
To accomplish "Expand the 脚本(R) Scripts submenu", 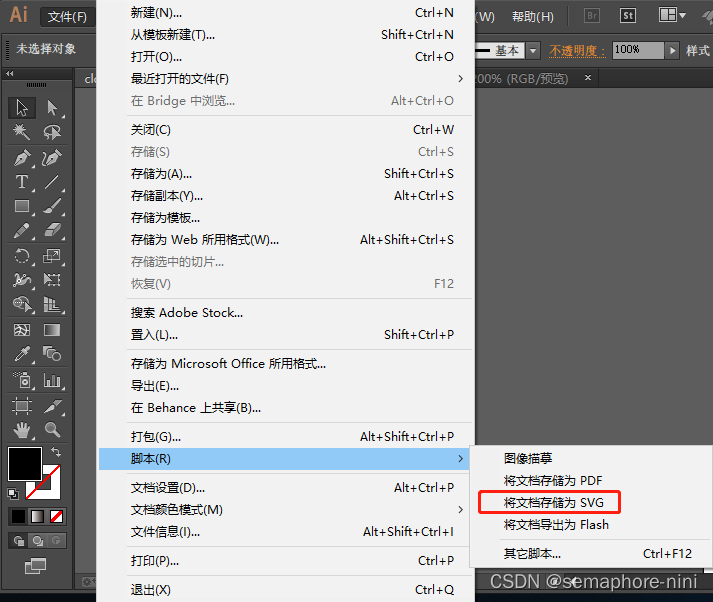I will point(284,459).
